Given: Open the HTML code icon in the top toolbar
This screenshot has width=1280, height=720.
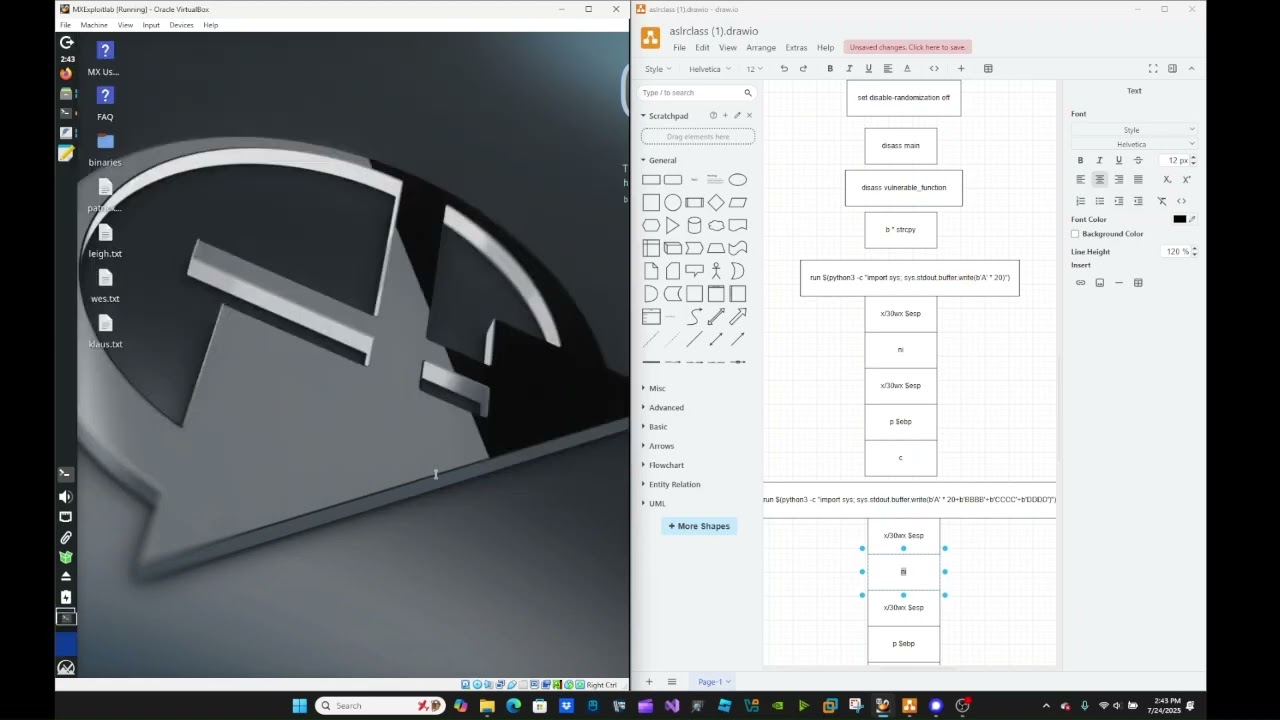Looking at the screenshot, I should click(934, 69).
